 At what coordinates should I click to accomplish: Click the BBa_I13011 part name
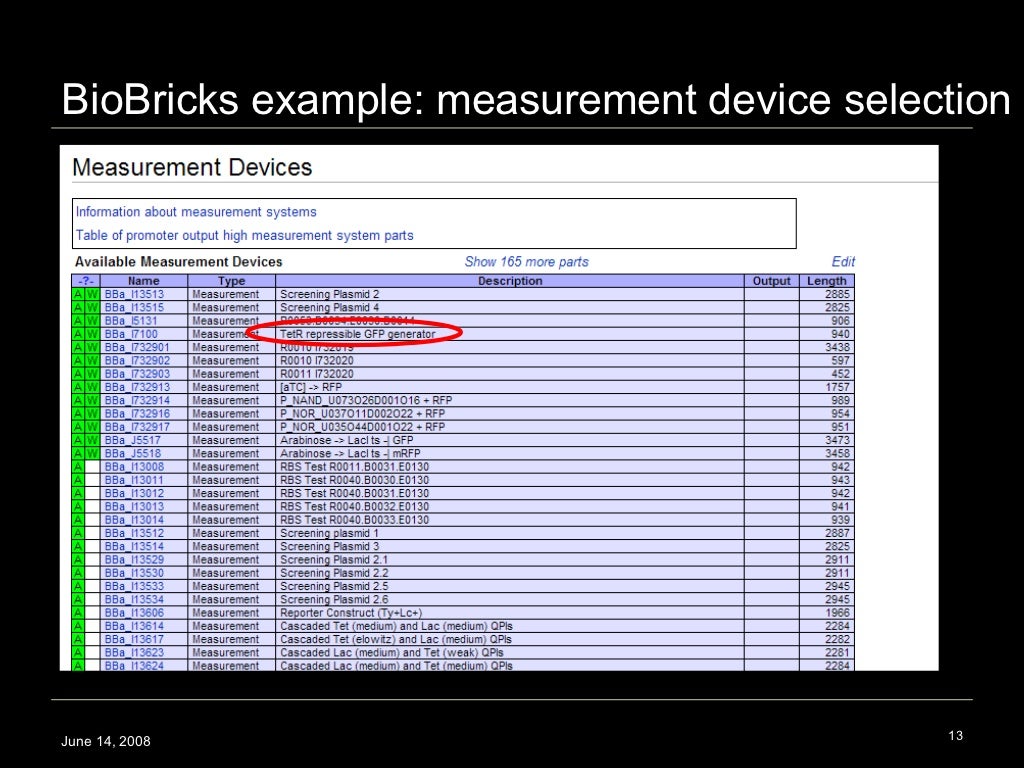point(135,480)
